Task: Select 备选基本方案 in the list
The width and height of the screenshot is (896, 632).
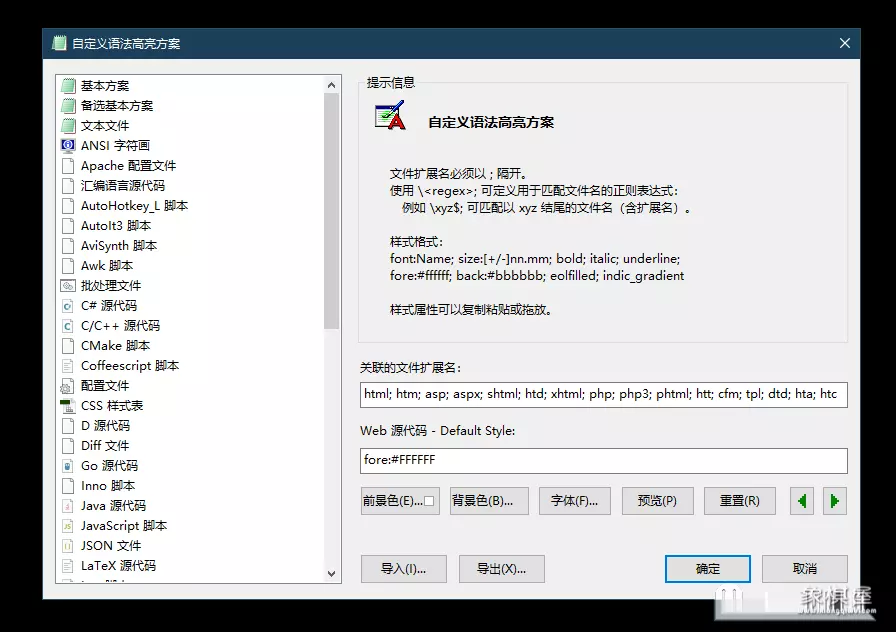Action: 117,106
